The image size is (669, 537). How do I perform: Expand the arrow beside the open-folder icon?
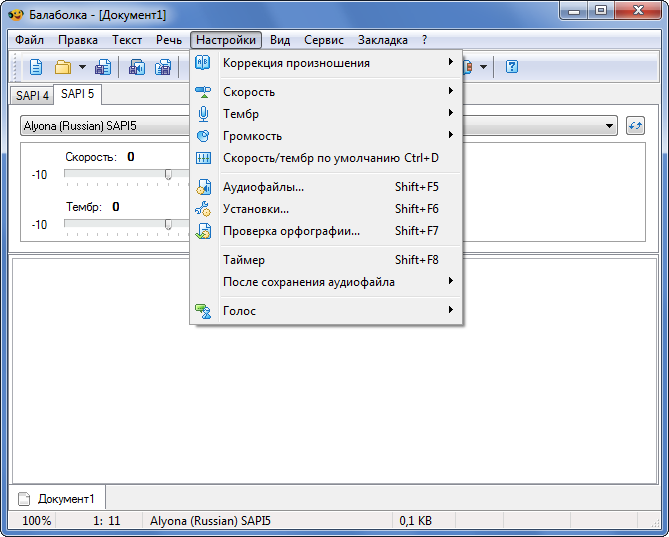[x=82, y=67]
